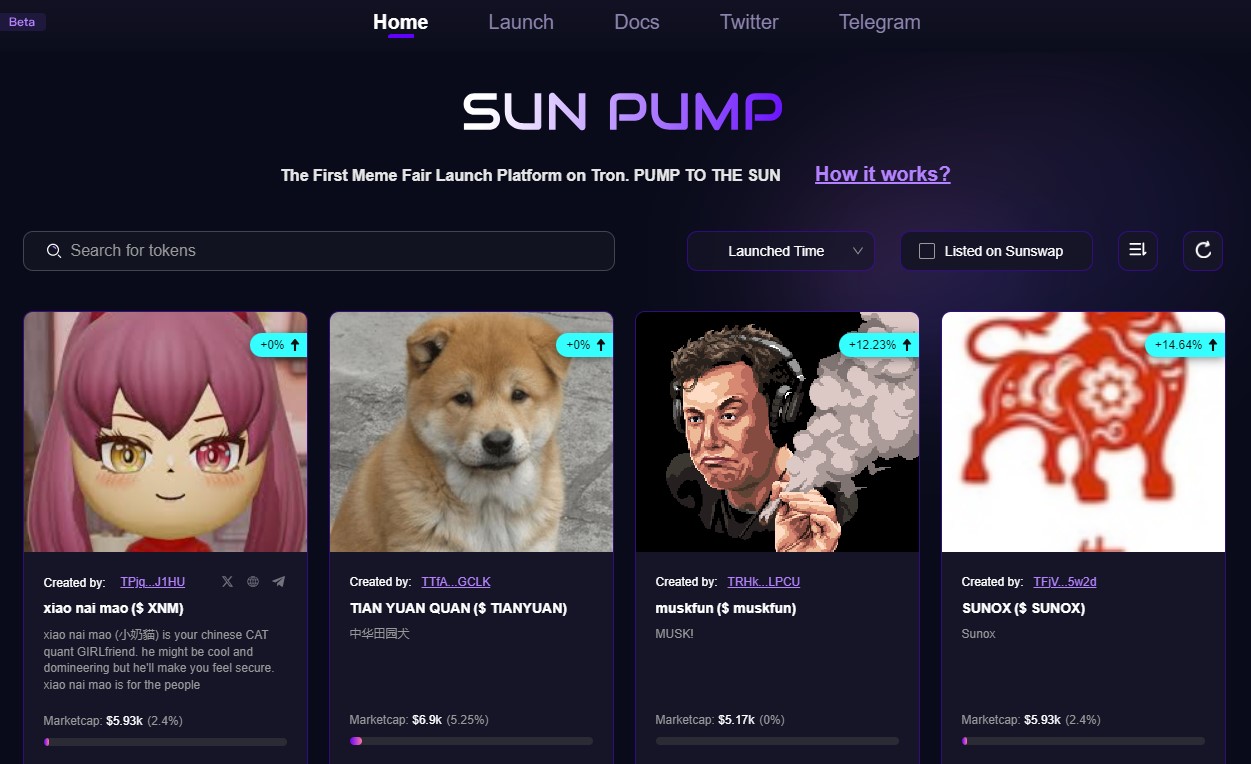This screenshot has width=1251, height=764.
Task: Click the +14.64% badge on SUNOX card
Action: [1184, 345]
